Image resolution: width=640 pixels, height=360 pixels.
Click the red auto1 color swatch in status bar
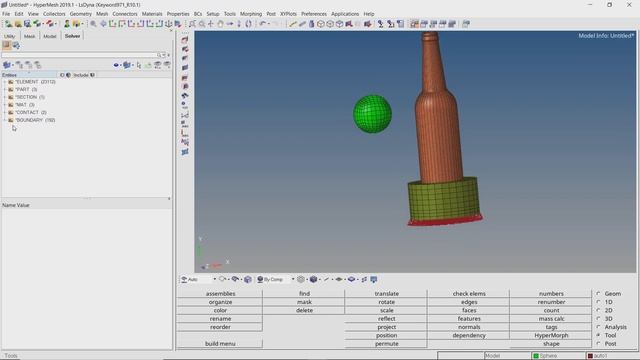(x=590, y=356)
